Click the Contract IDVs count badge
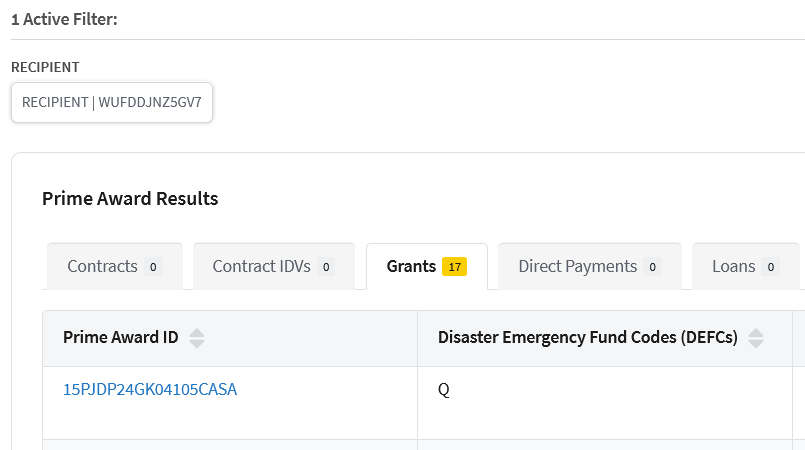The height and width of the screenshot is (450, 805). point(326,267)
